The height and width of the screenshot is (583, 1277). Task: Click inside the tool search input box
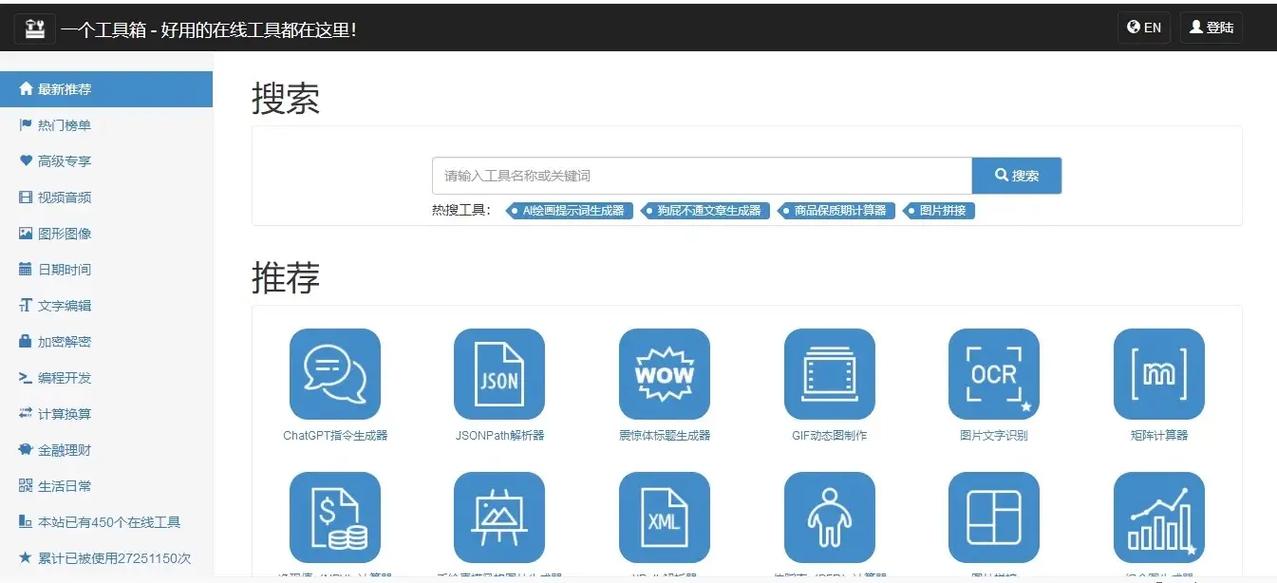click(700, 173)
